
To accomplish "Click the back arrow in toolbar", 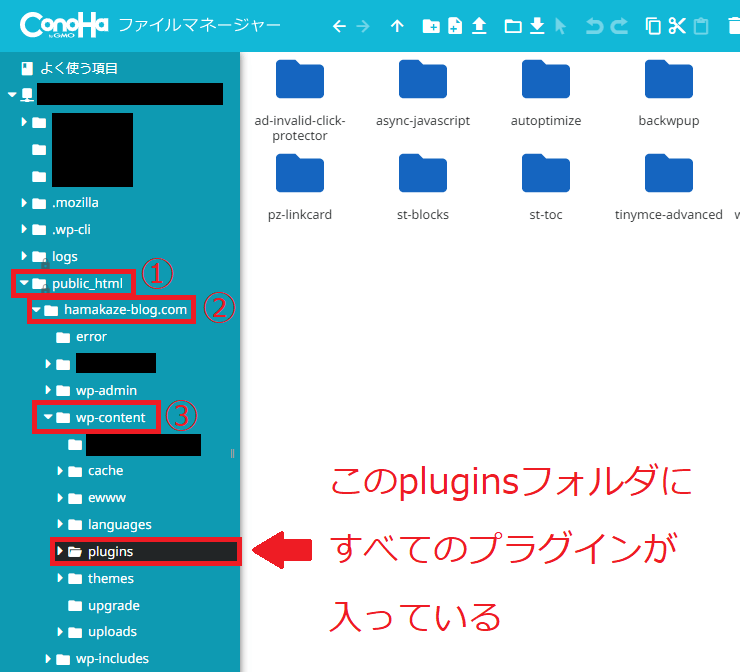I will click(x=339, y=26).
